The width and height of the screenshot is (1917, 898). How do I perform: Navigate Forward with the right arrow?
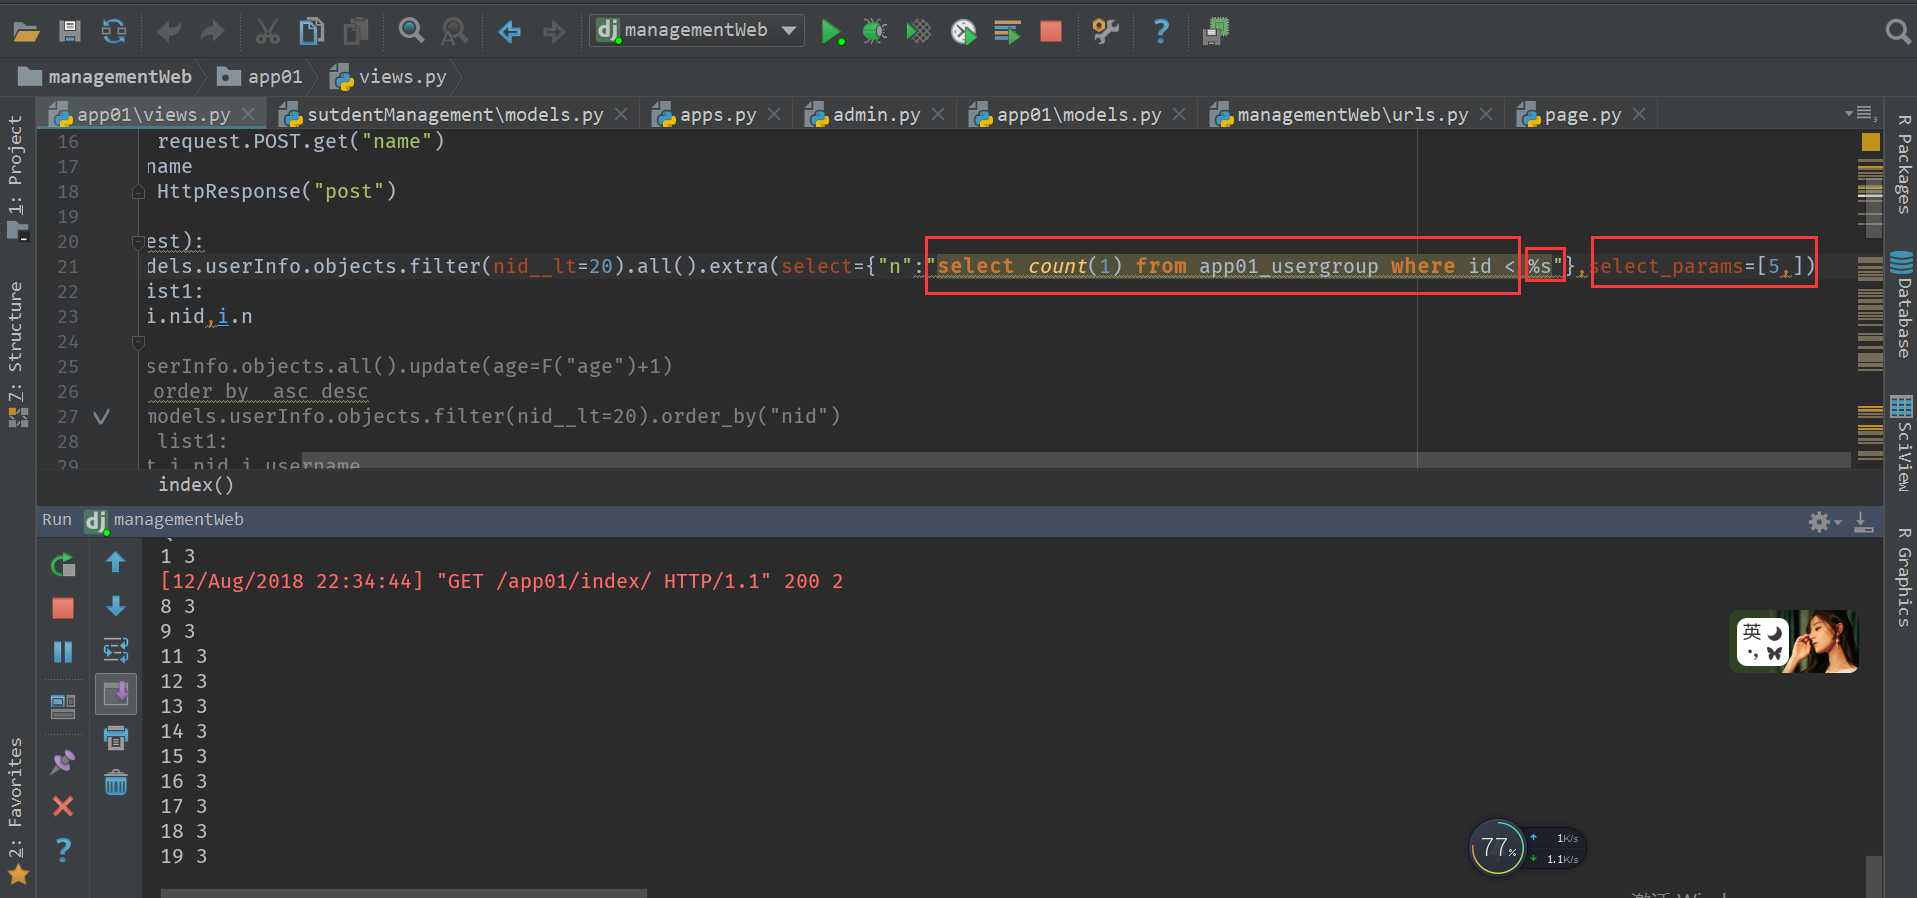tap(554, 32)
